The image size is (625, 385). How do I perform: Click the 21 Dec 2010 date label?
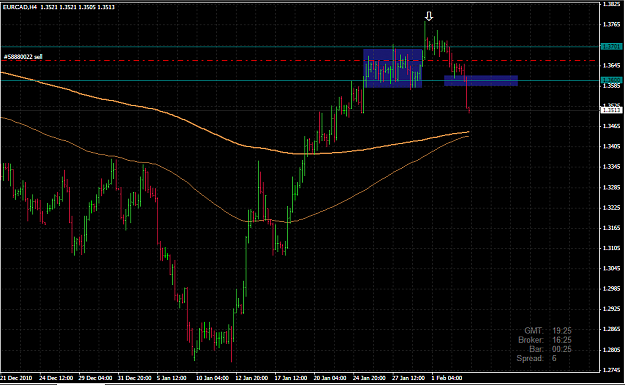pyautogui.click(x=16, y=378)
